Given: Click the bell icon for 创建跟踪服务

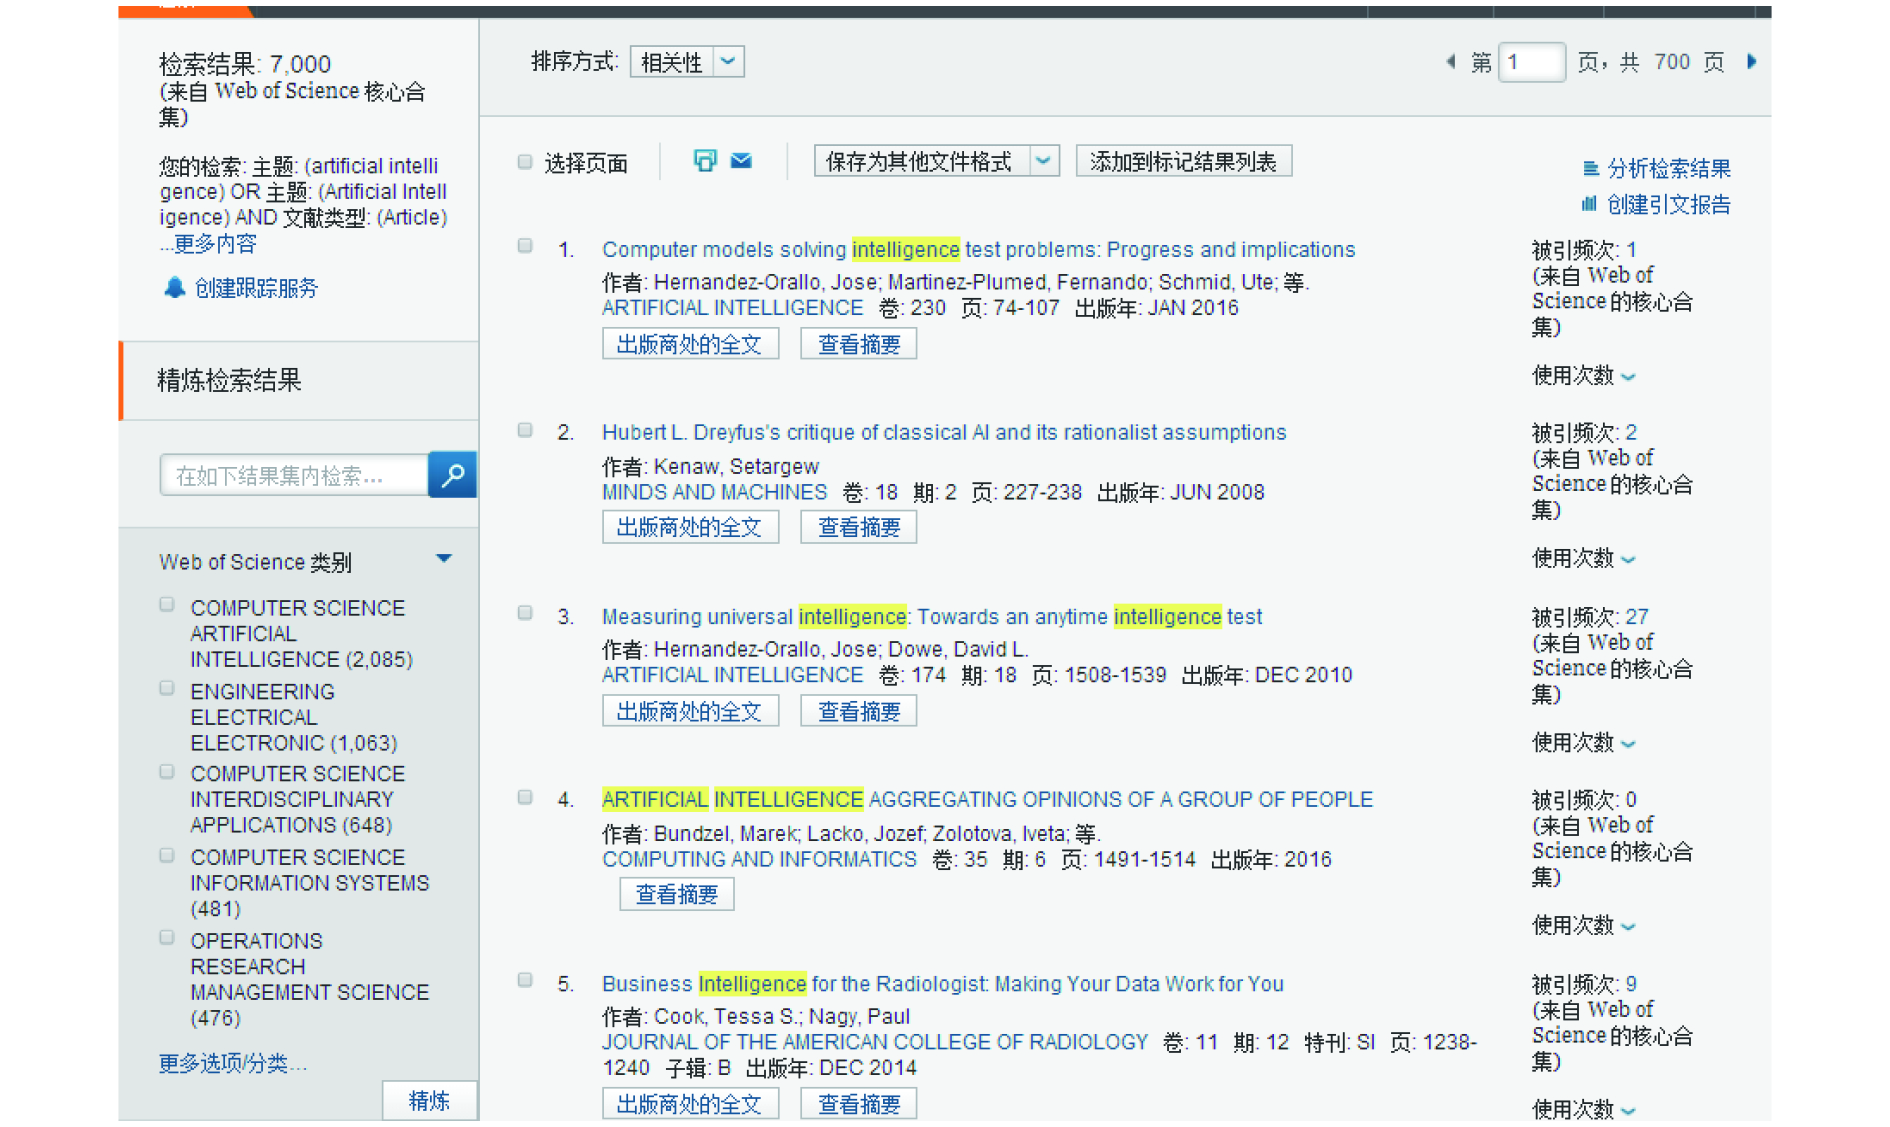Looking at the screenshot, I should pos(174,288).
